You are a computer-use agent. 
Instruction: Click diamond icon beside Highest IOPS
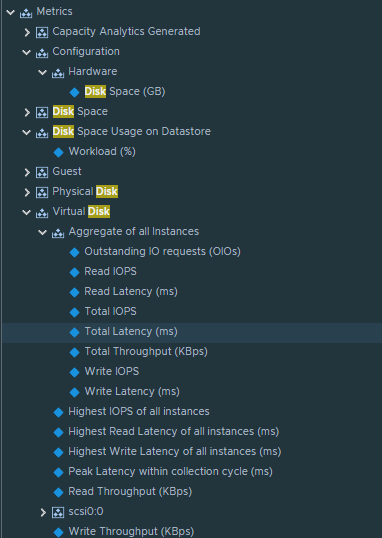tap(59, 412)
